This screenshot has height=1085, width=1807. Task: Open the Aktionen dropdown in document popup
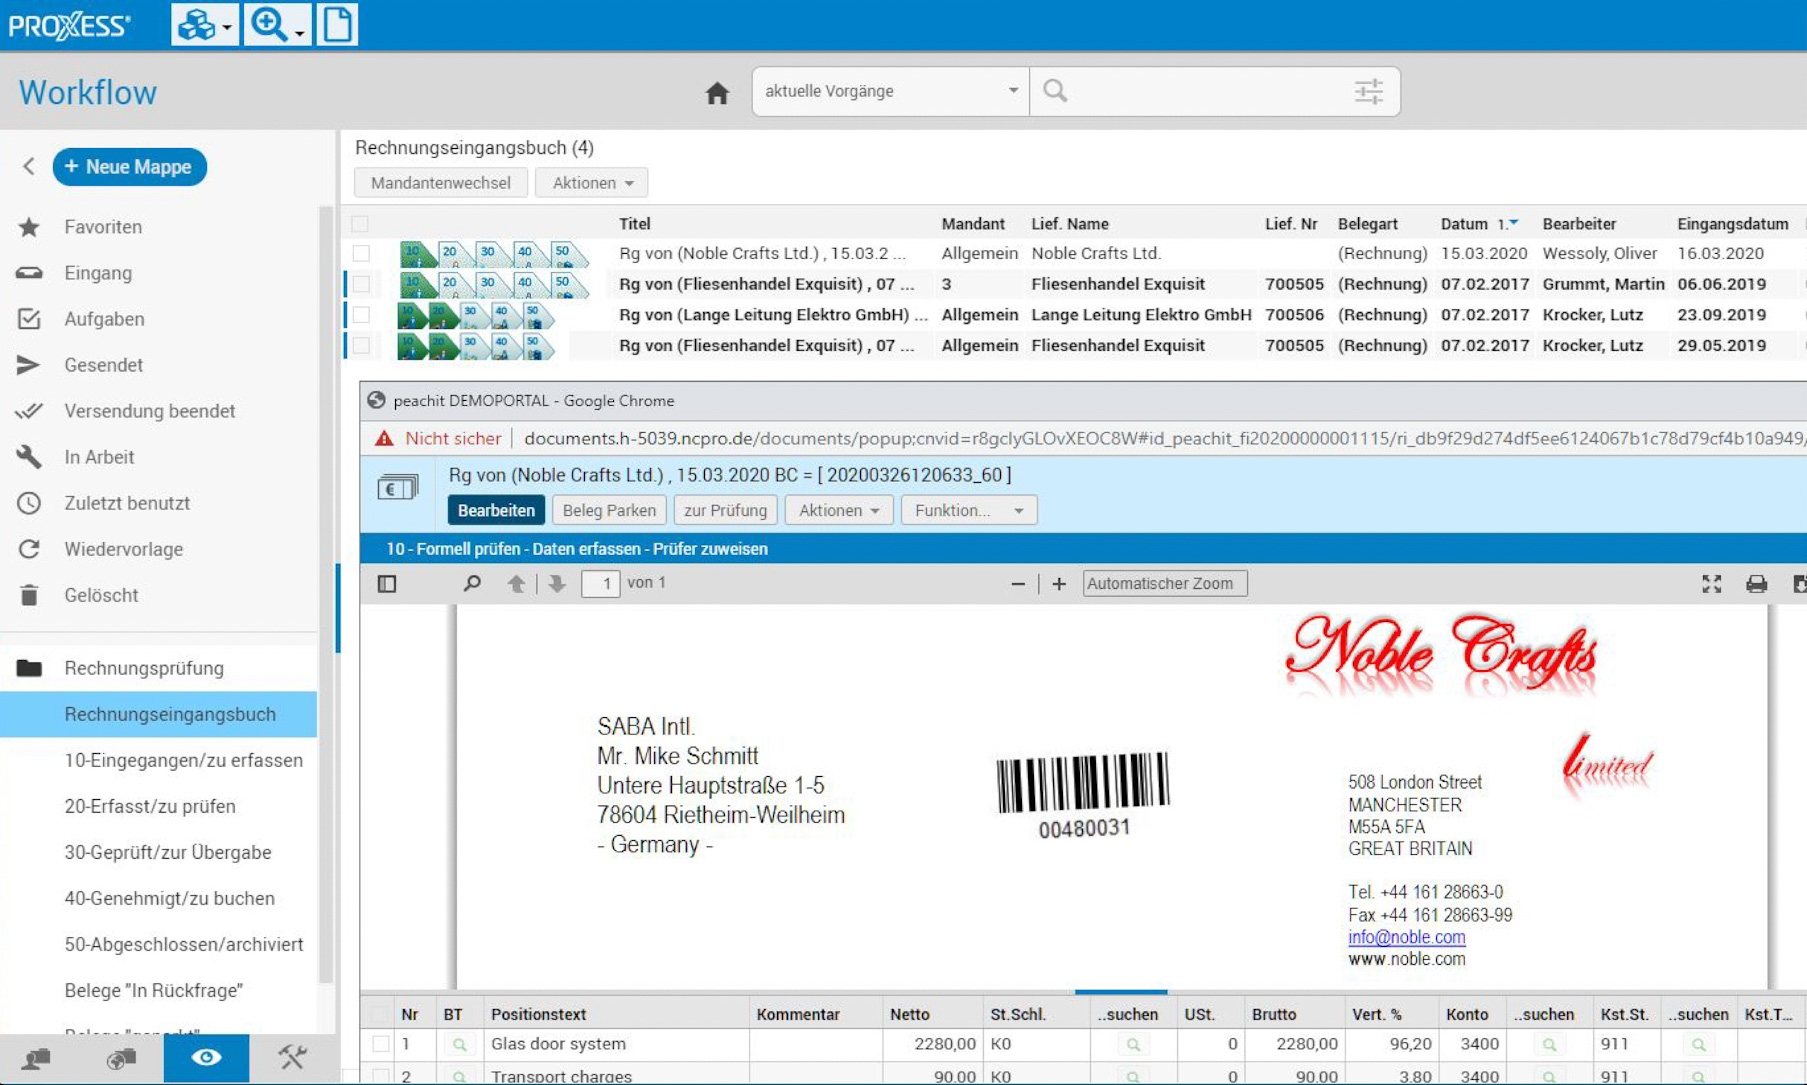839,510
